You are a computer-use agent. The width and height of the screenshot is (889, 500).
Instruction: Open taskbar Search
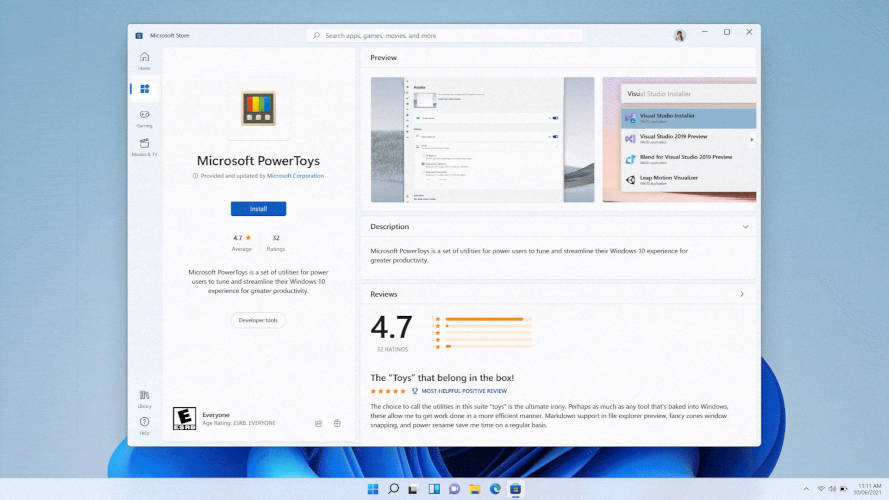coord(393,489)
